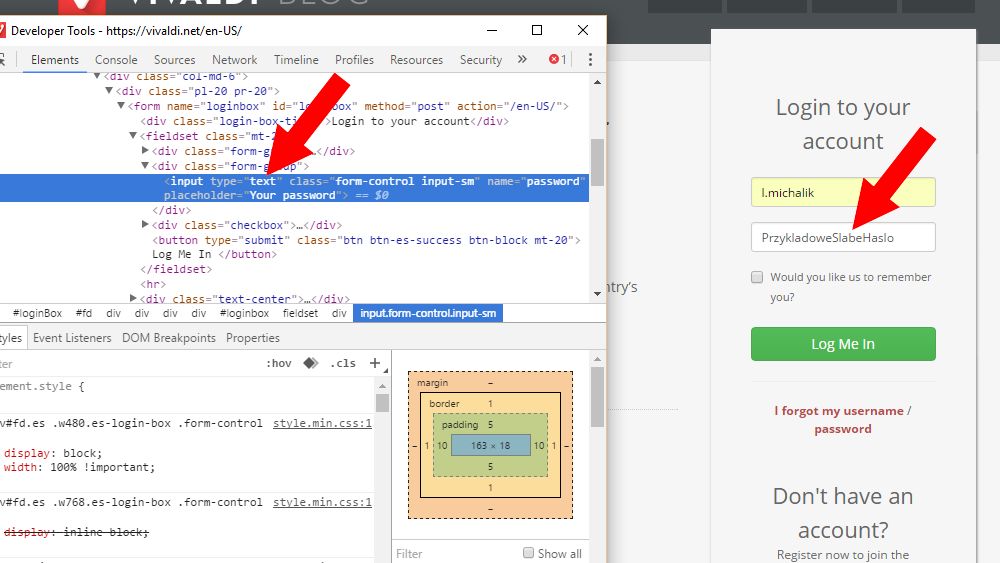Screen dimensions: 1000x563
Task: Open the Profiles tab
Action: [x=354, y=59]
